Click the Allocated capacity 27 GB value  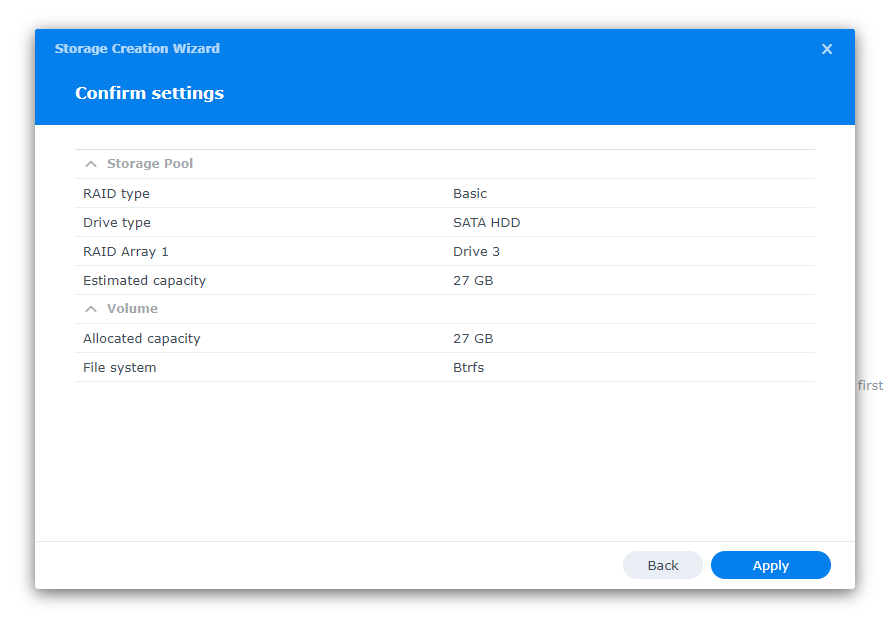click(473, 338)
